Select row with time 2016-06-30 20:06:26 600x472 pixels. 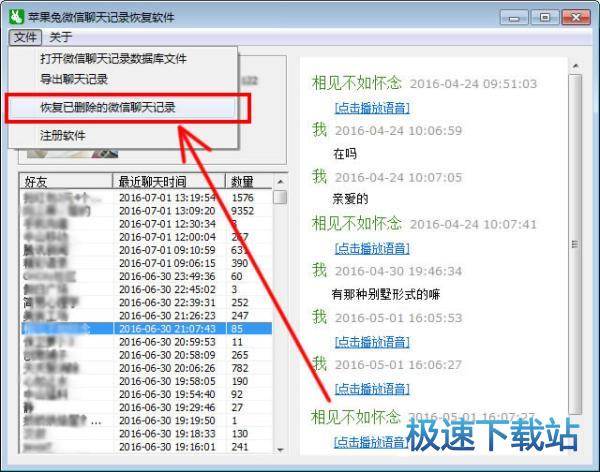[x=147, y=368]
